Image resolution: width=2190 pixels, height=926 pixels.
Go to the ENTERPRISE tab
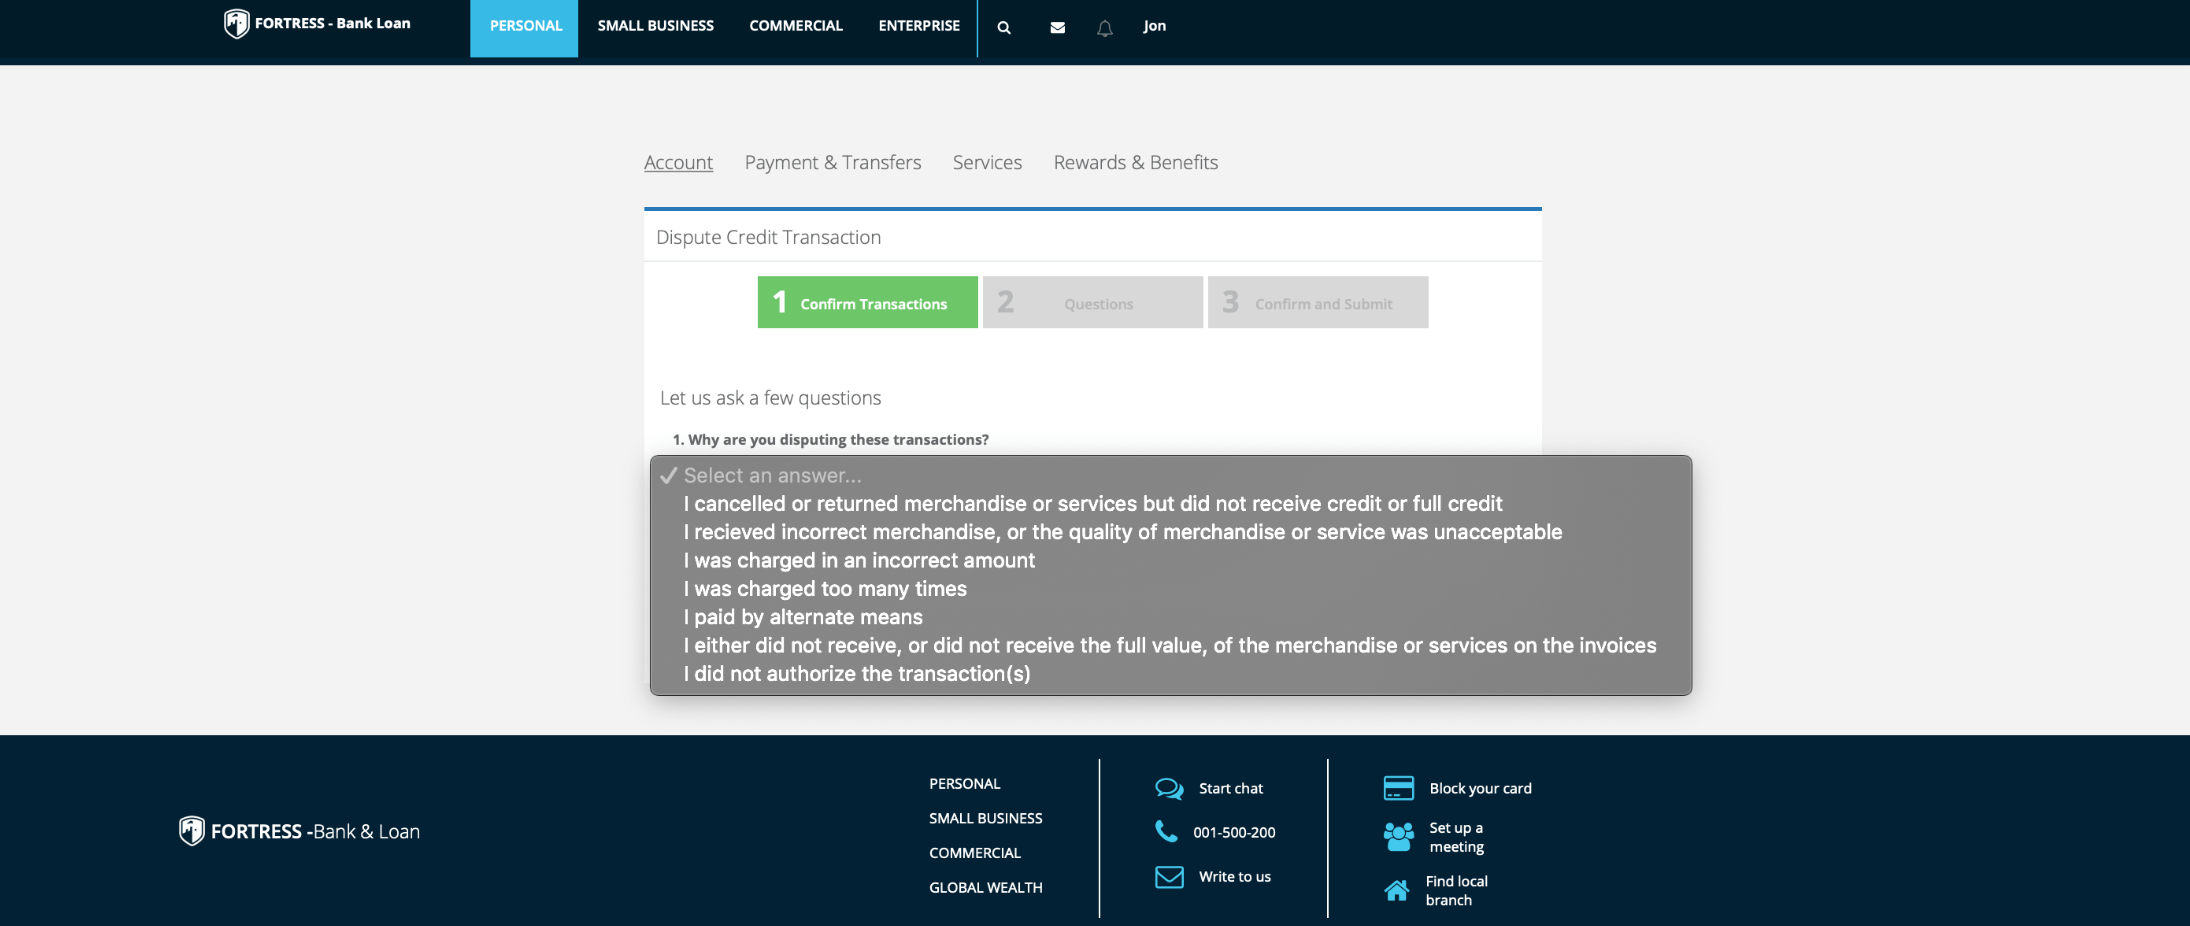919,26
